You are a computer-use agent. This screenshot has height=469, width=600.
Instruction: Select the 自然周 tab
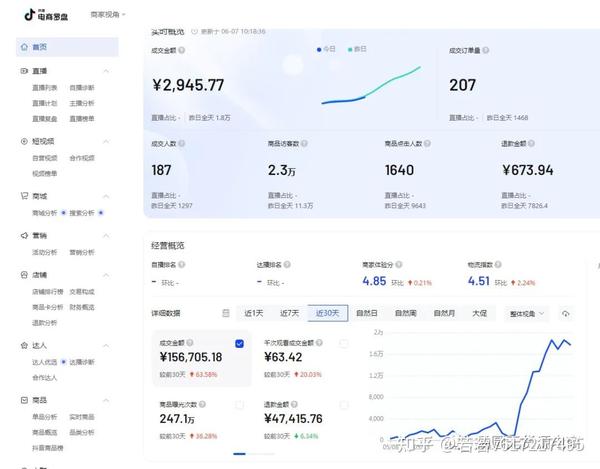point(406,313)
